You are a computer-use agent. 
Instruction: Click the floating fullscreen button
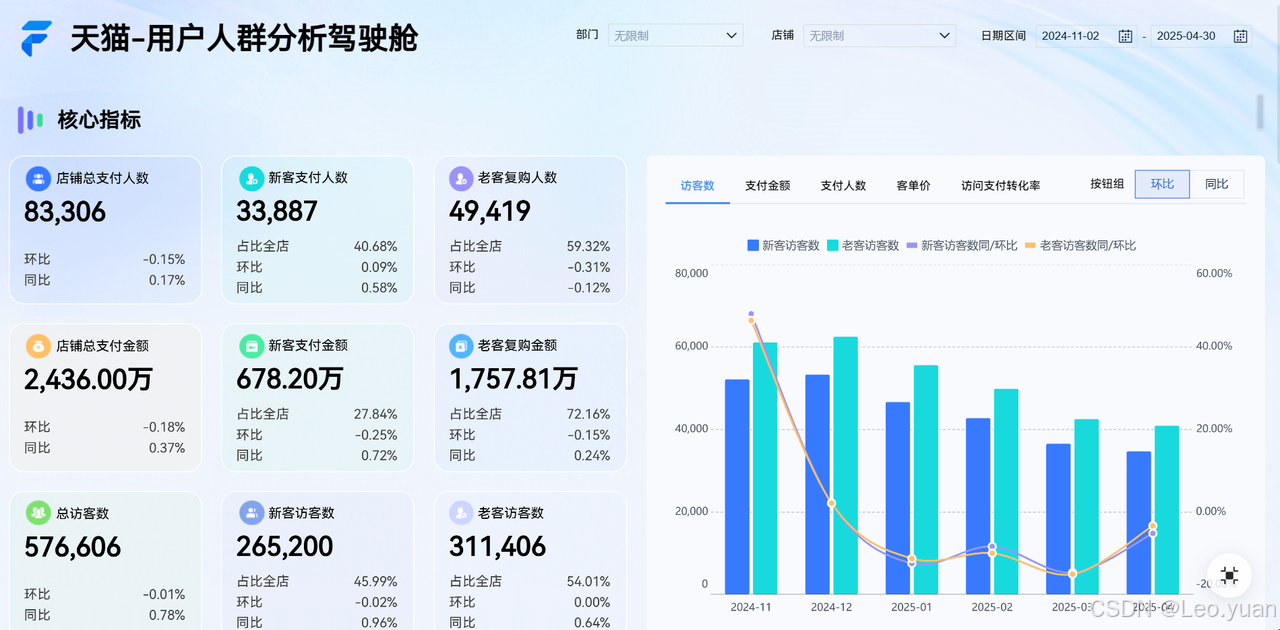click(x=1229, y=575)
